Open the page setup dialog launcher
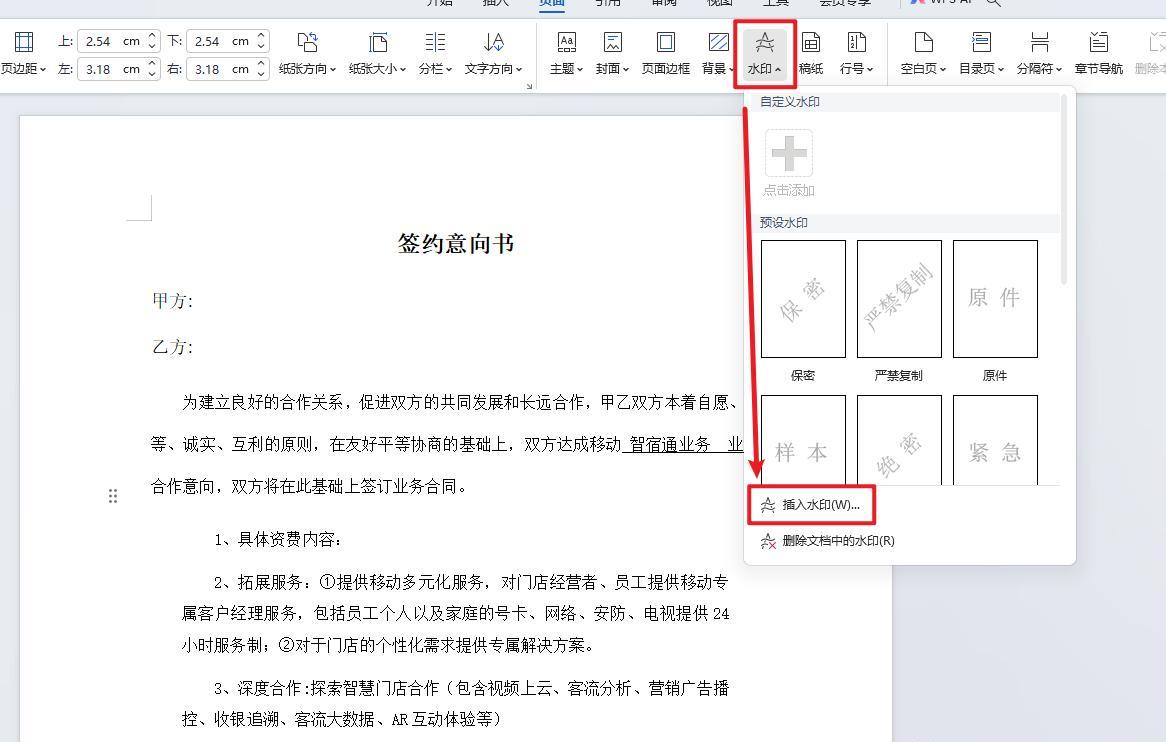This screenshot has height=742, width=1166. 529,86
